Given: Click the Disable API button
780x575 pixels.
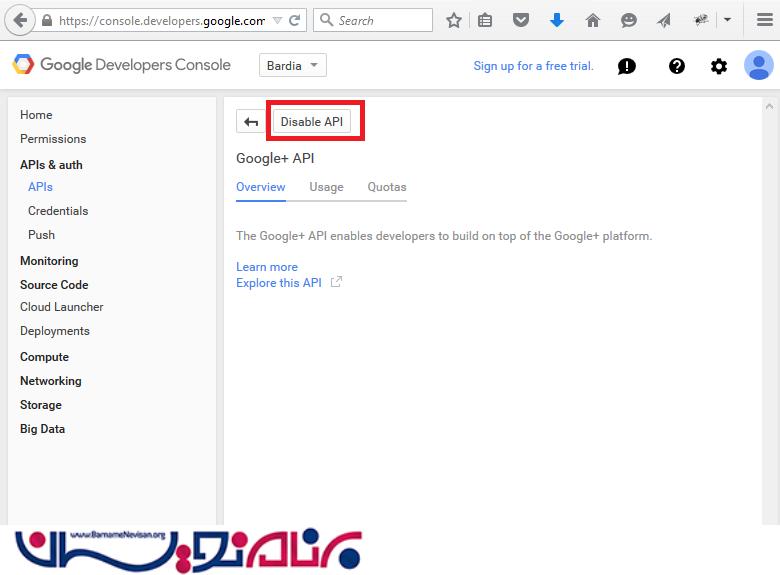Looking at the screenshot, I should pos(312,122).
